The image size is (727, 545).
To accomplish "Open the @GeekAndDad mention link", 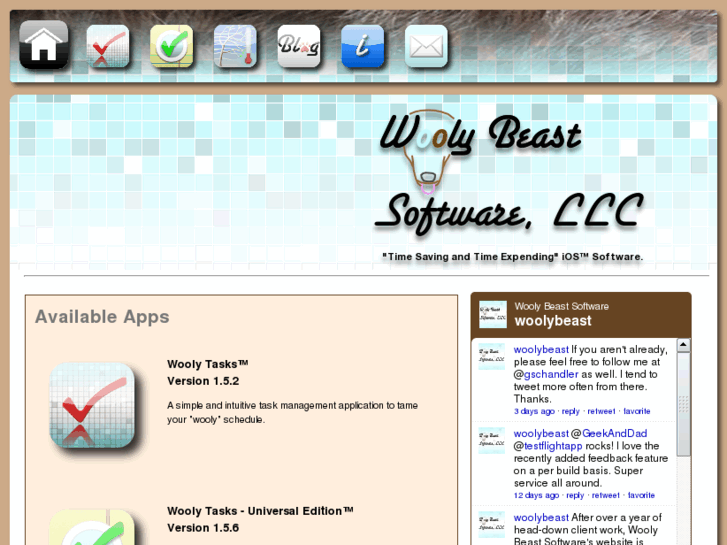I will point(614,433).
